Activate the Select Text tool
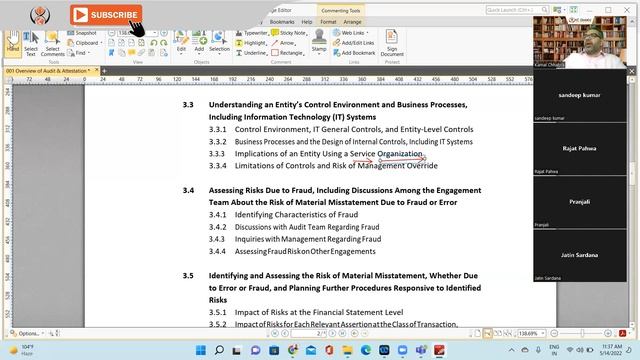640x360 pixels. point(31,44)
